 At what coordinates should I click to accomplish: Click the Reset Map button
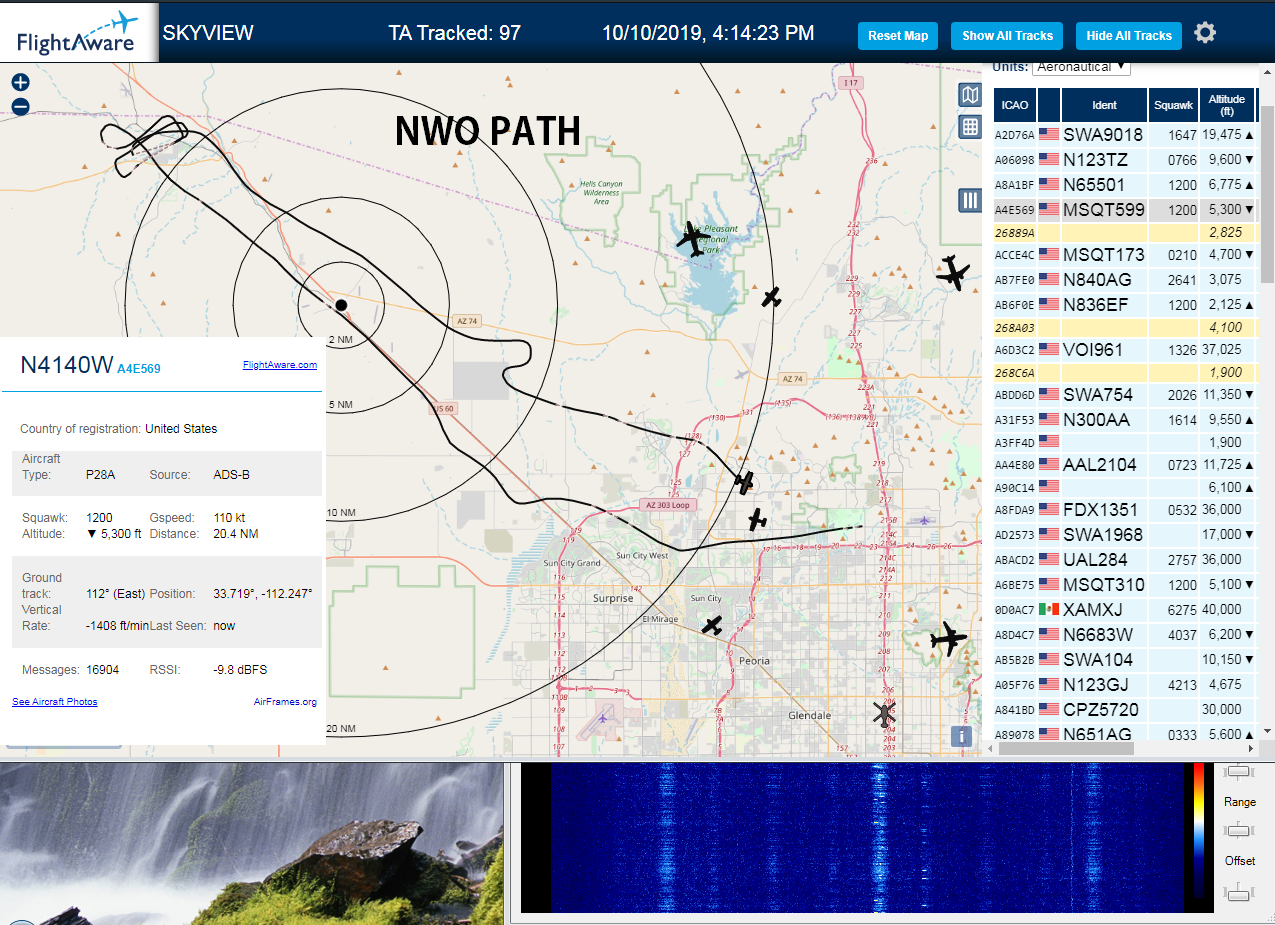pyautogui.click(x=898, y=35)
